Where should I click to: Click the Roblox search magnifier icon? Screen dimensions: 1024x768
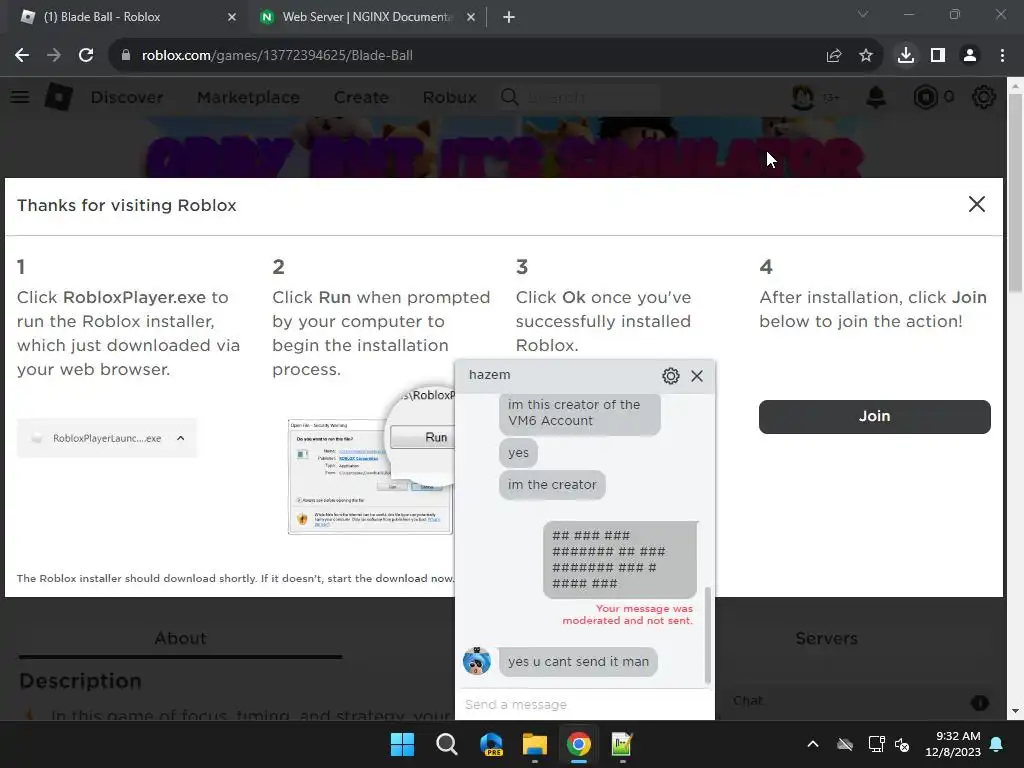pos(509,97)
